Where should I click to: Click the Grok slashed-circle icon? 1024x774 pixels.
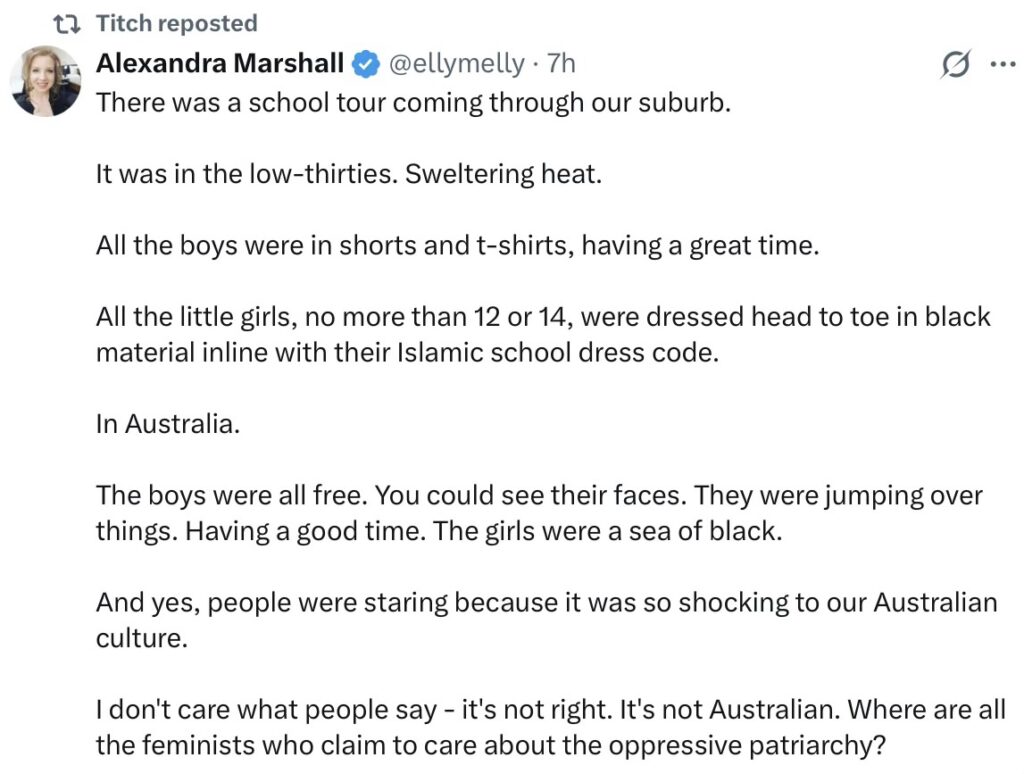(x=956, y=65)
